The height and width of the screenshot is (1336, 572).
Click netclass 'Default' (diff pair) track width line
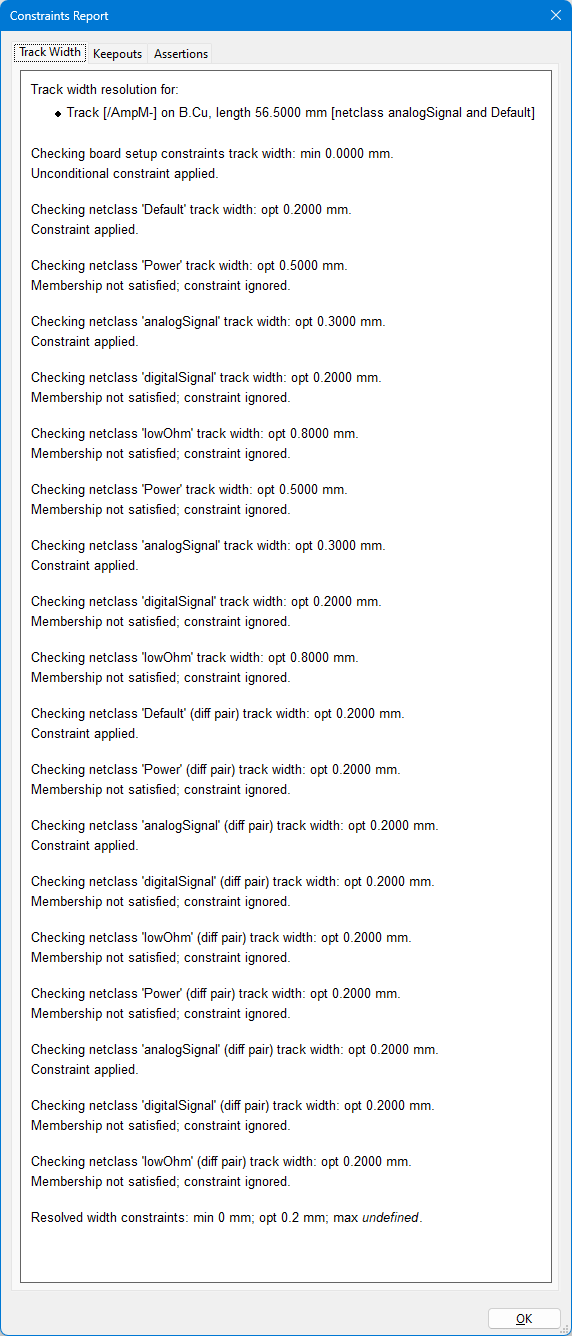(x=218, y=714)
